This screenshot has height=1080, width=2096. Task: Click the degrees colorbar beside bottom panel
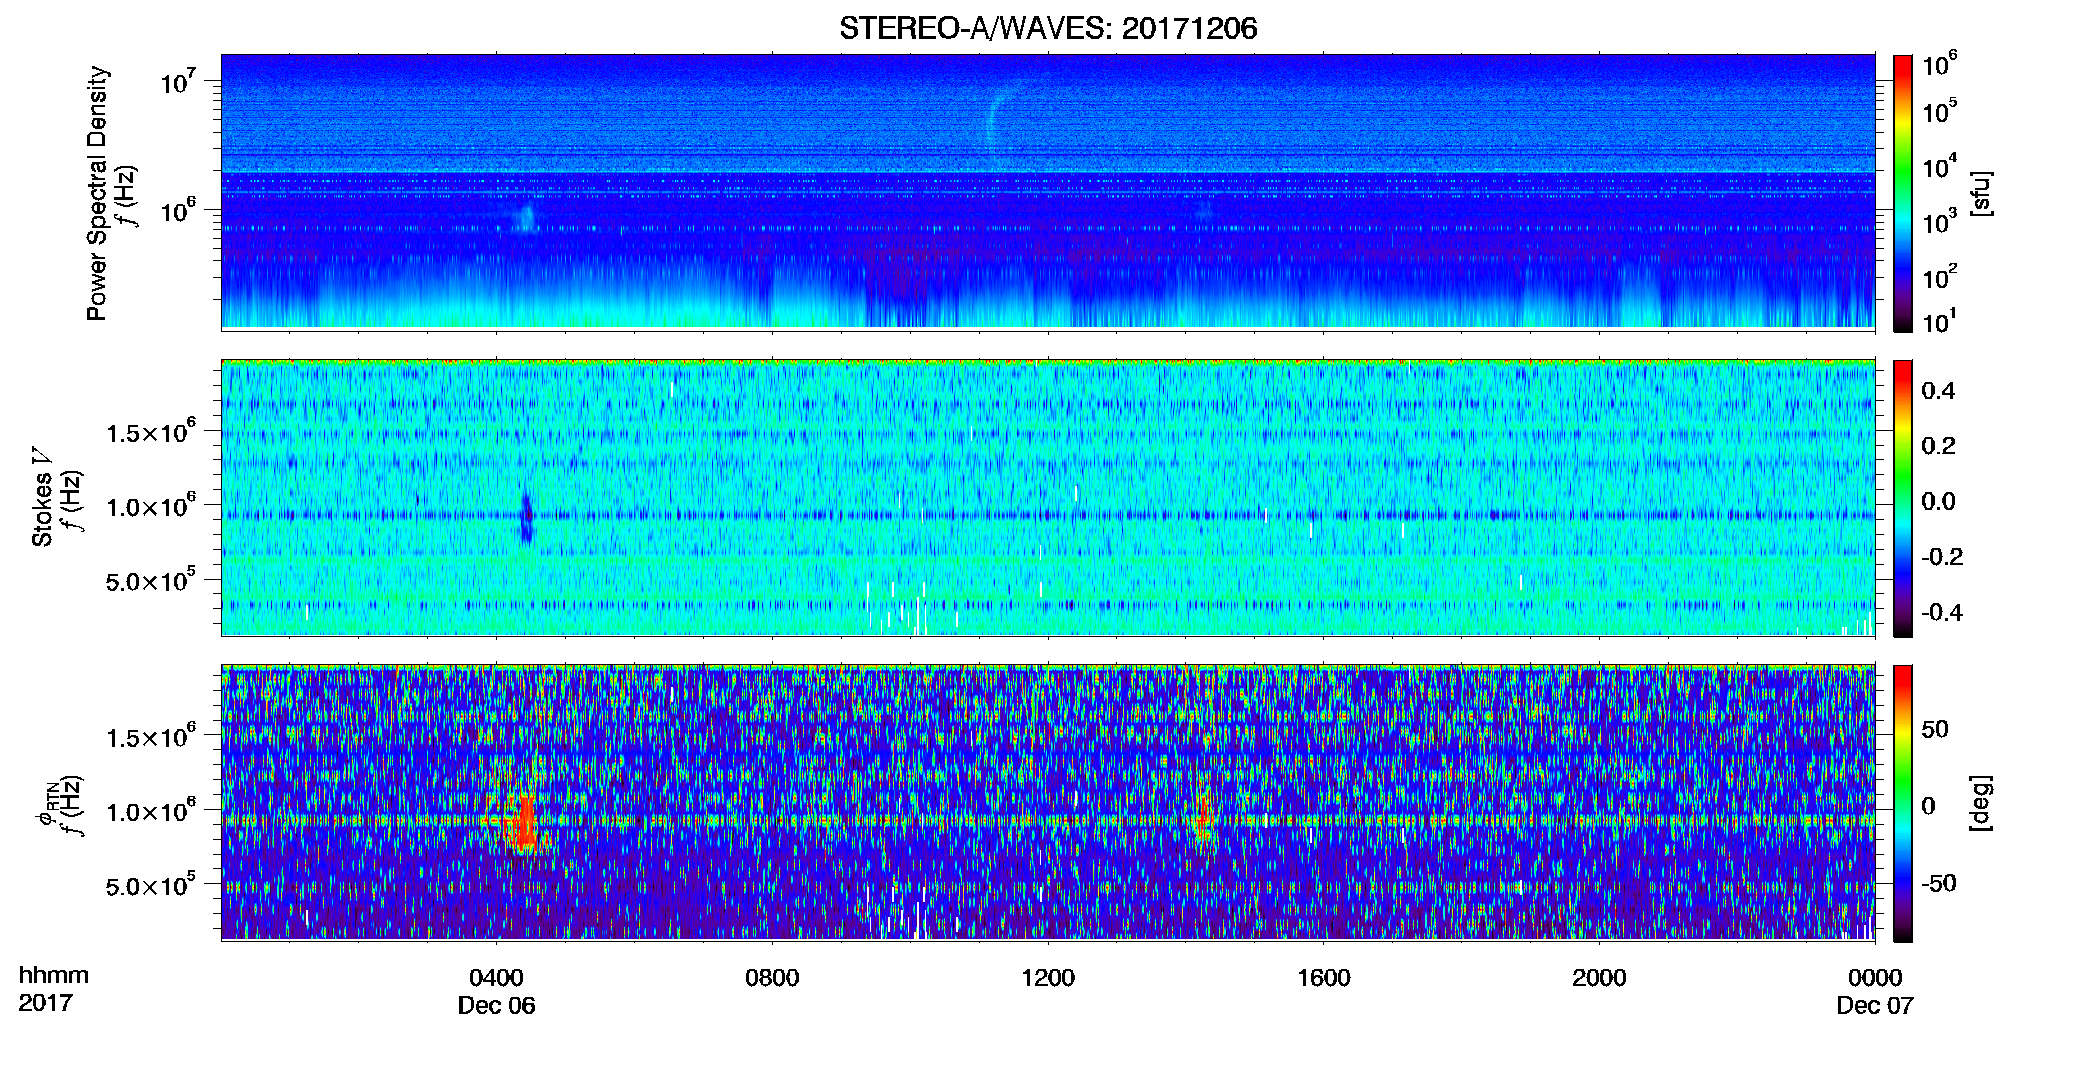[x=1903, y=803]
